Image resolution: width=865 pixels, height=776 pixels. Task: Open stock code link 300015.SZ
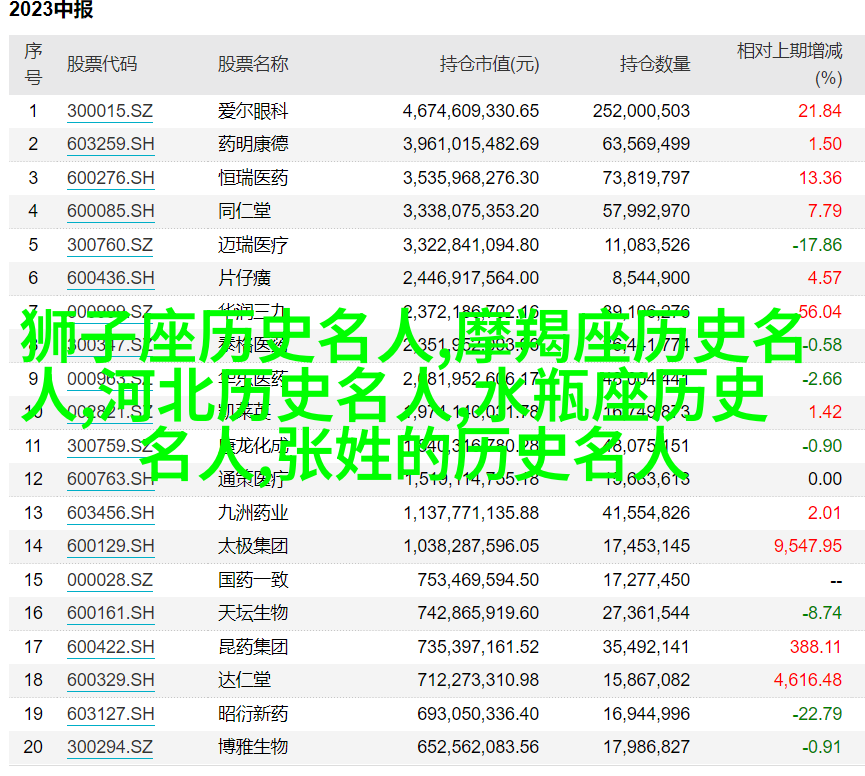coord(110,111)
